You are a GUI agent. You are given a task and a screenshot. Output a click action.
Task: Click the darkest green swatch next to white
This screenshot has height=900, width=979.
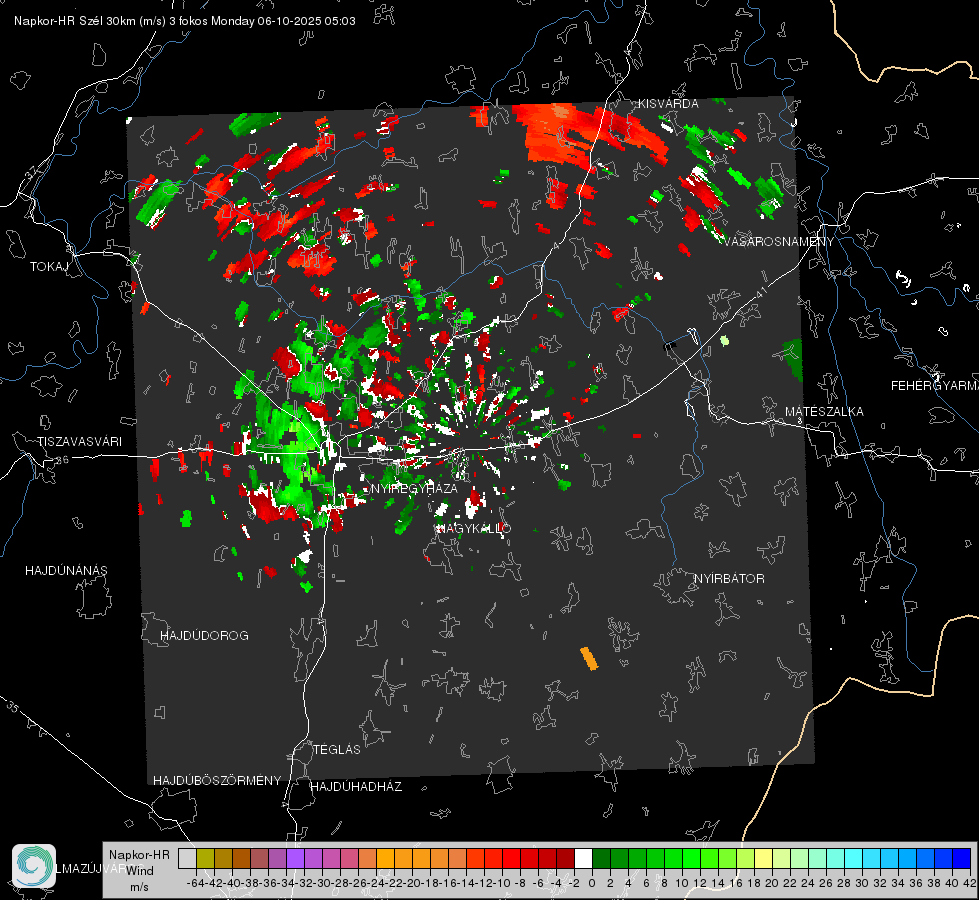point(601,858)
